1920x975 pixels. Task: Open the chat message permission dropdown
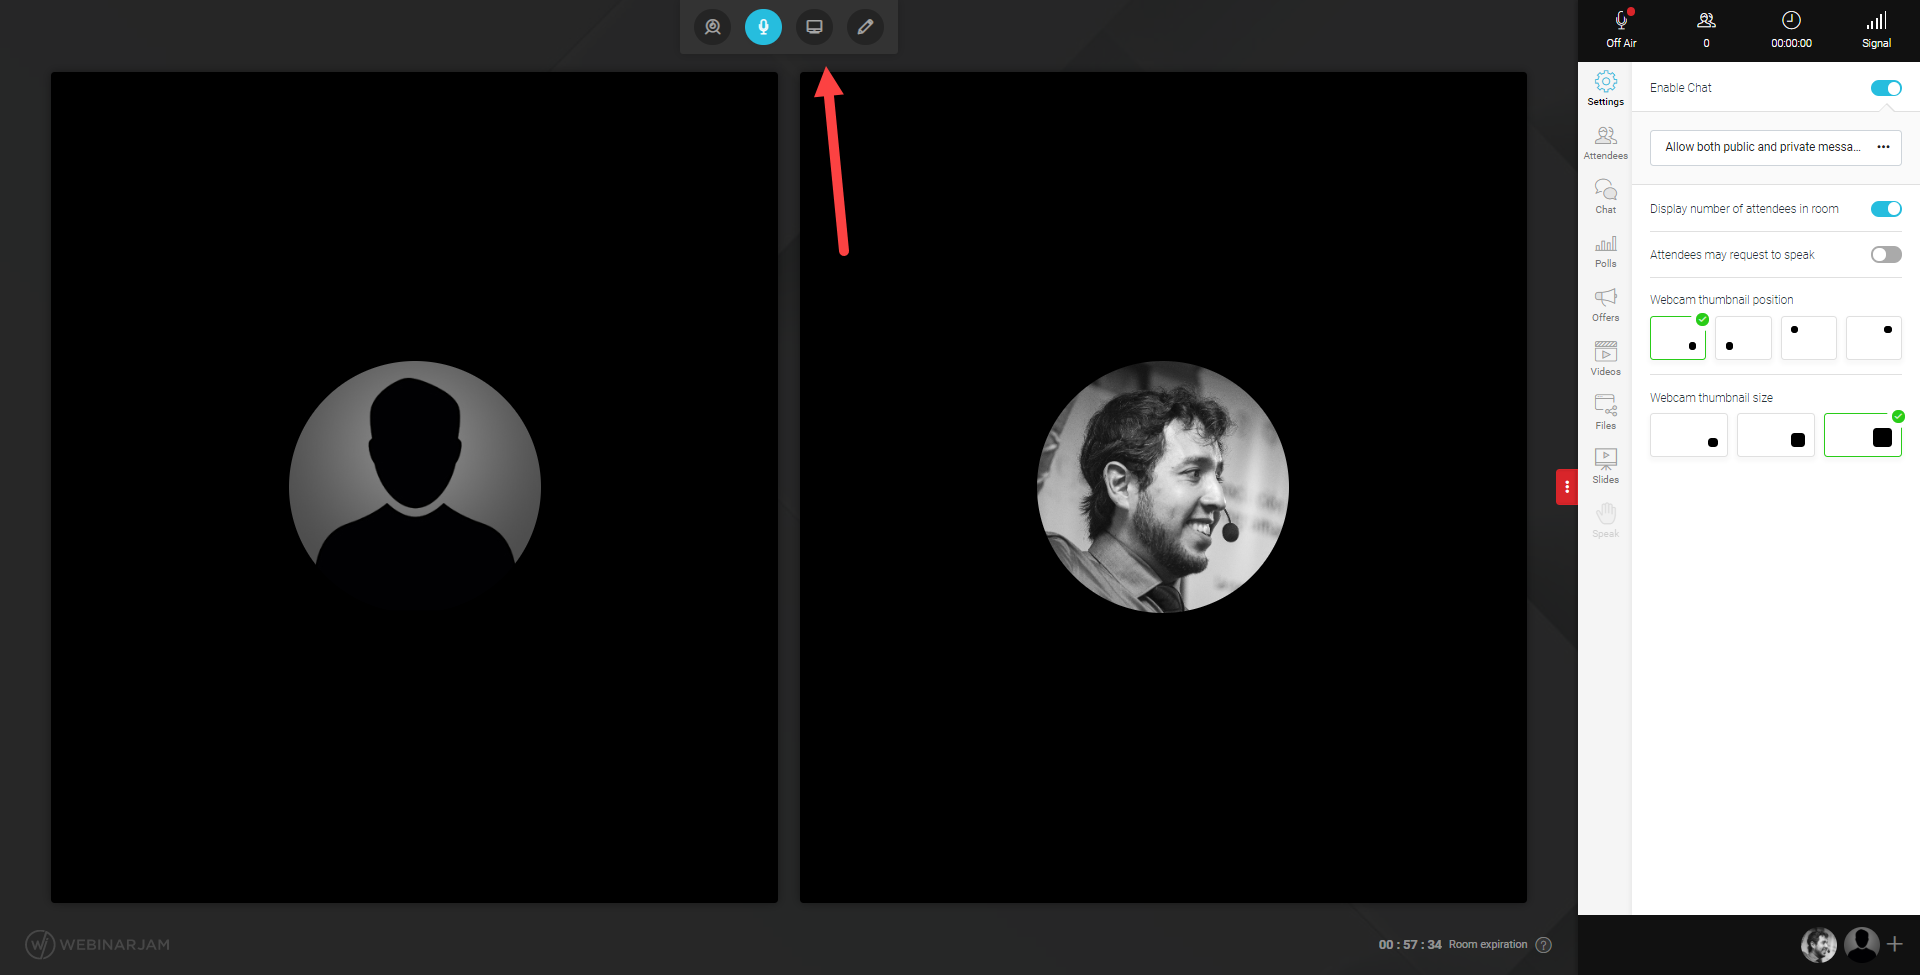coord(1775,147)
